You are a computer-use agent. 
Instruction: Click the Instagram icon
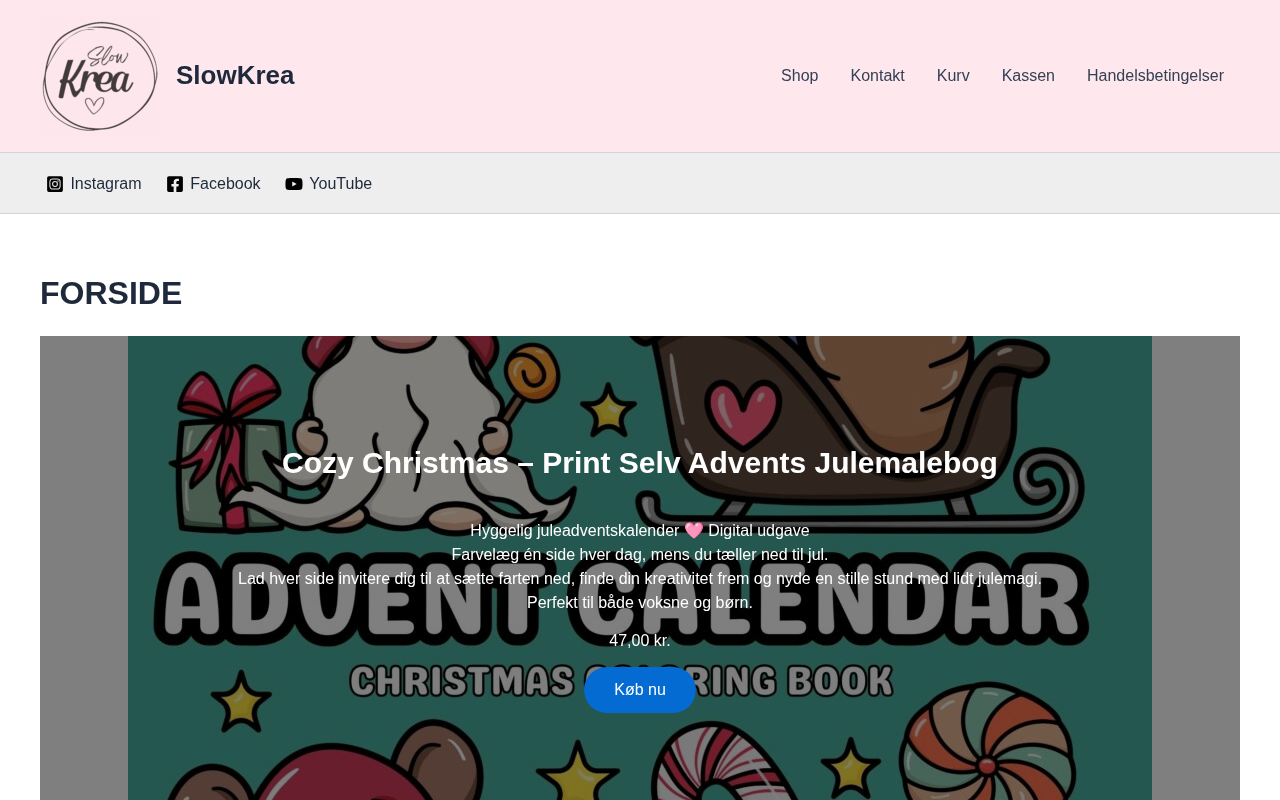55,184
